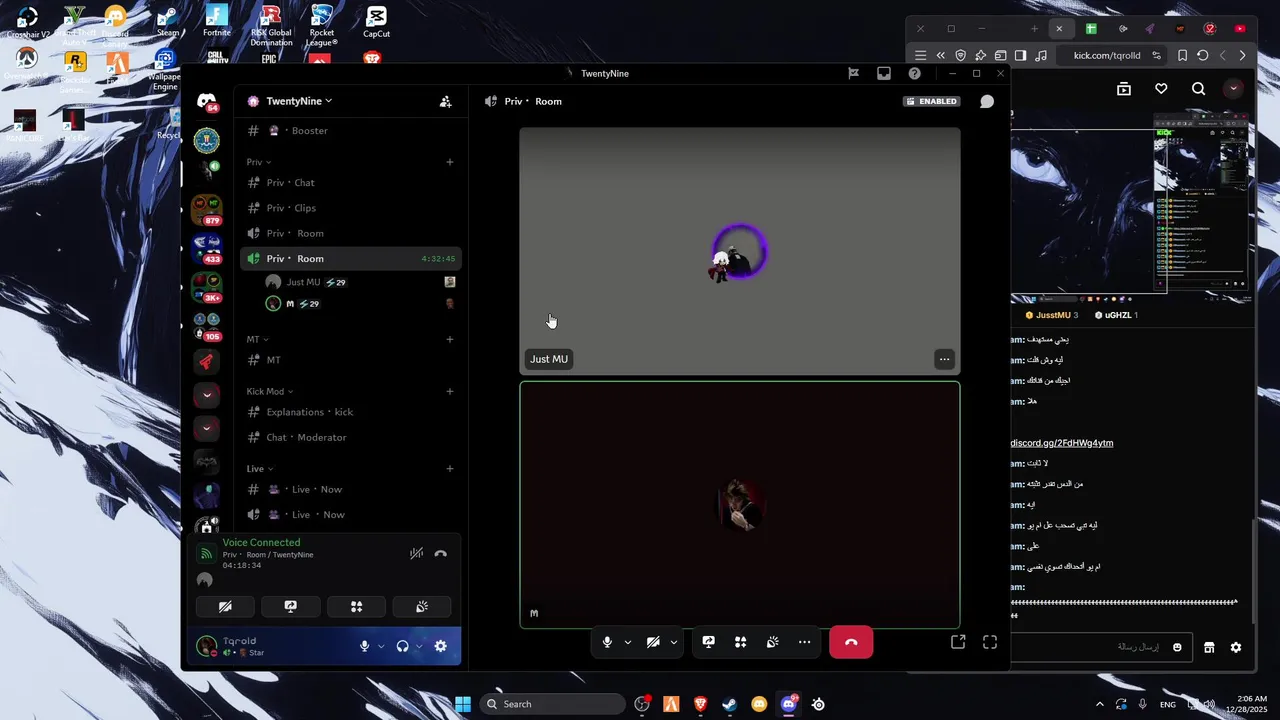
Task: Open the Discord inbox icon in title bar
Action: point(884,73)
